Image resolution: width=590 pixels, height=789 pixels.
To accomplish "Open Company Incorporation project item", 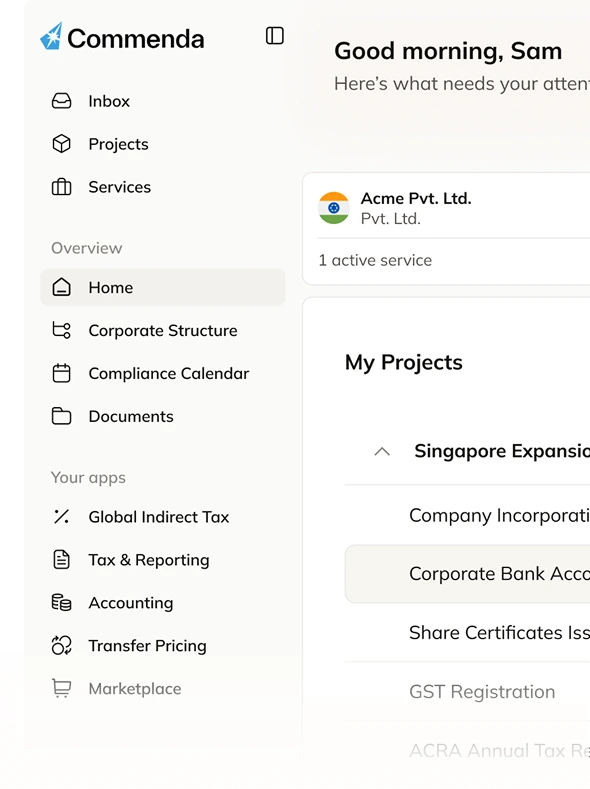I will click(x=467, y=515).
